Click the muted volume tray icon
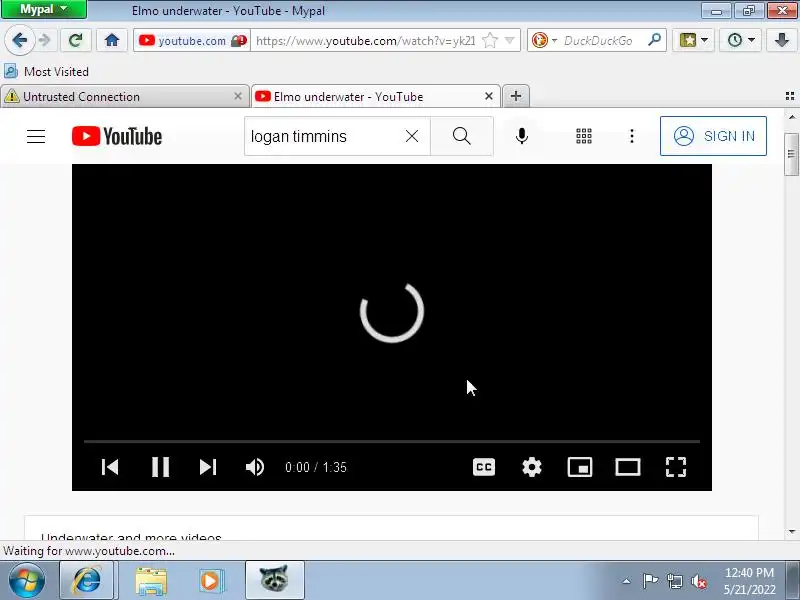Image resolution: width=800 pixels, height=600 pixels. tap(699, 581)
